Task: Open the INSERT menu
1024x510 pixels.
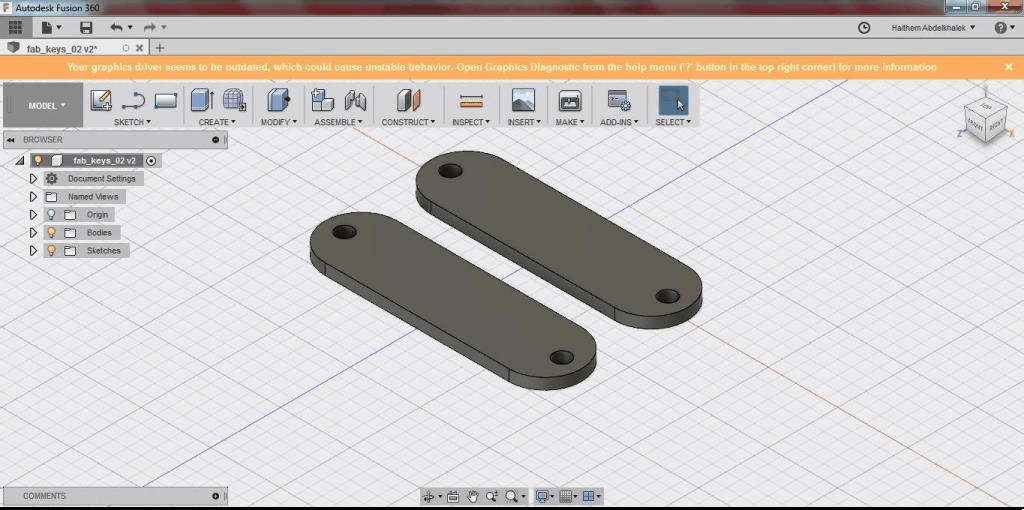Action: [524, 122]
